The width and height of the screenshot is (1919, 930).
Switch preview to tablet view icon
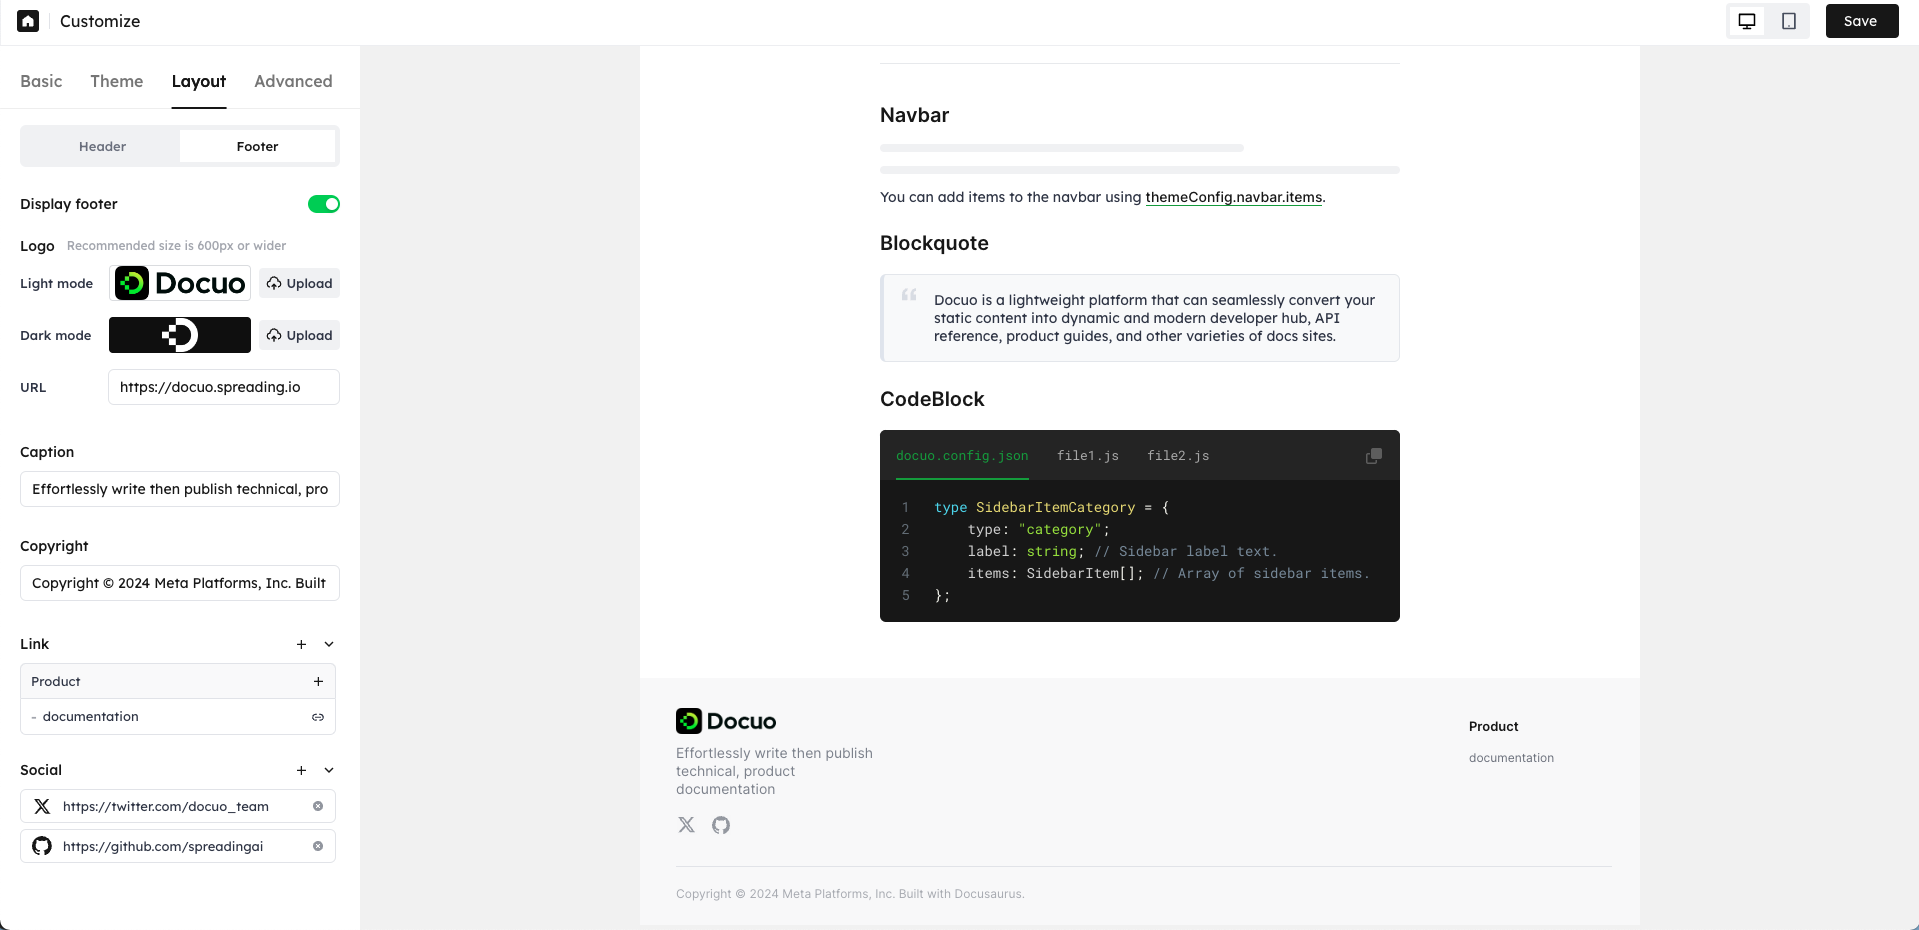pos(1789,21)
